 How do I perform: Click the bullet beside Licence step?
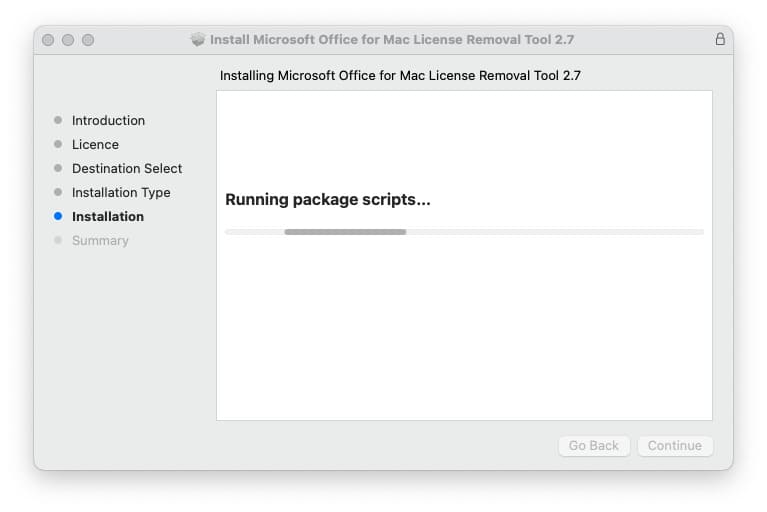click(x=58, y=144)
